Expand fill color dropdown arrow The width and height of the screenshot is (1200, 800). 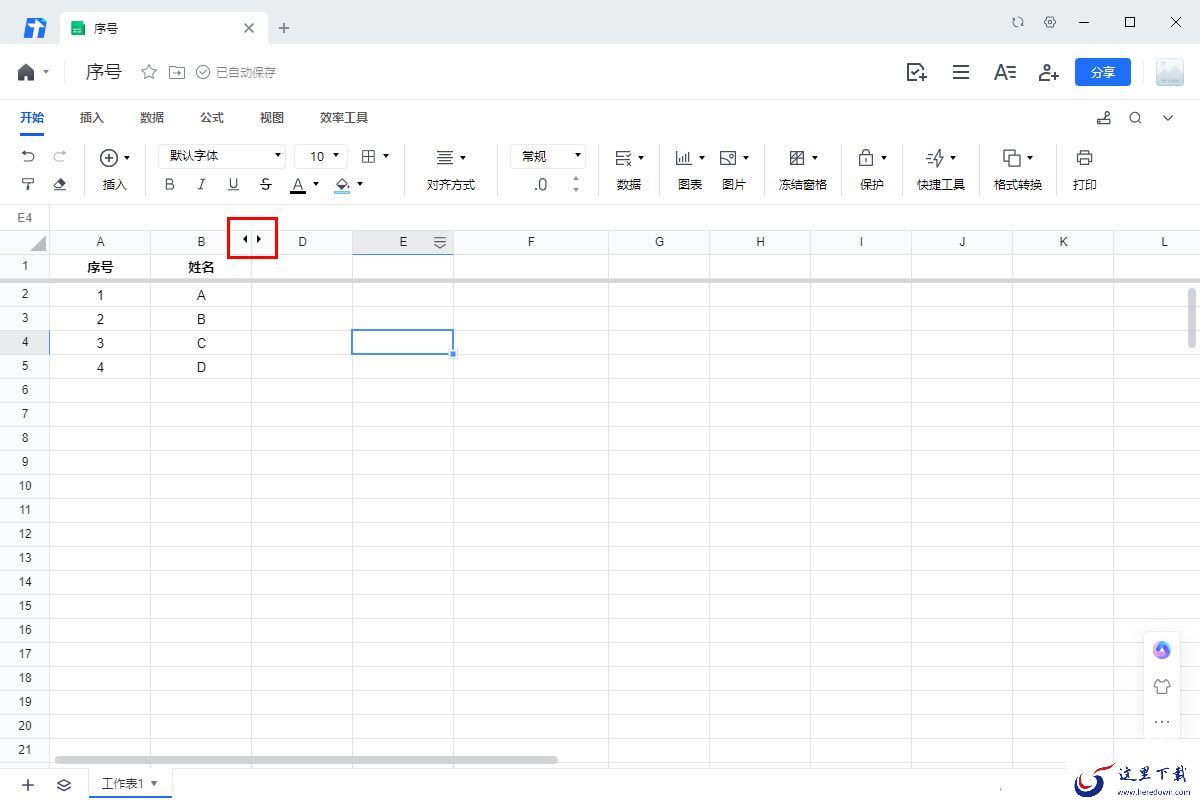tap(360, 184)
